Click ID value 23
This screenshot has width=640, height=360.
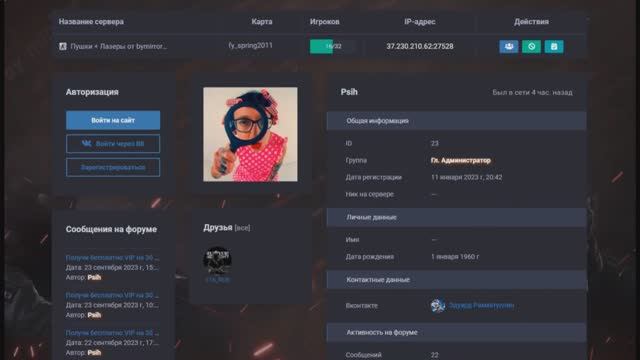[x=435, y=143]
